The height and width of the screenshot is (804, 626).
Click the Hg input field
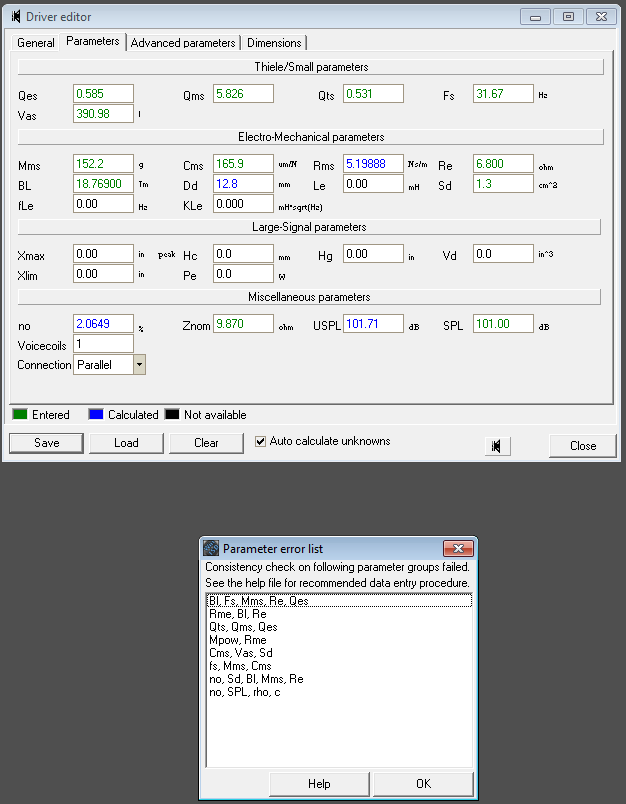coord(373,254)
